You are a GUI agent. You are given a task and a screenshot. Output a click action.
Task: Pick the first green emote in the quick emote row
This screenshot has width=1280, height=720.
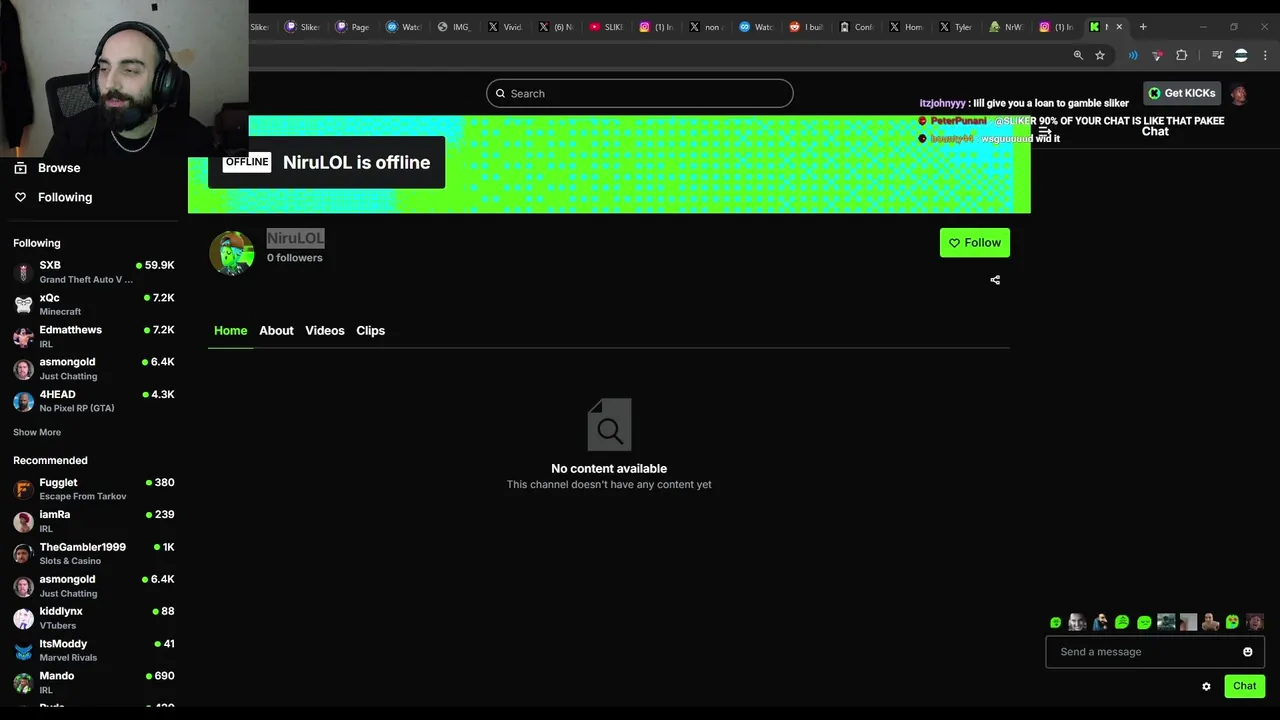[x=1055, y=623]
